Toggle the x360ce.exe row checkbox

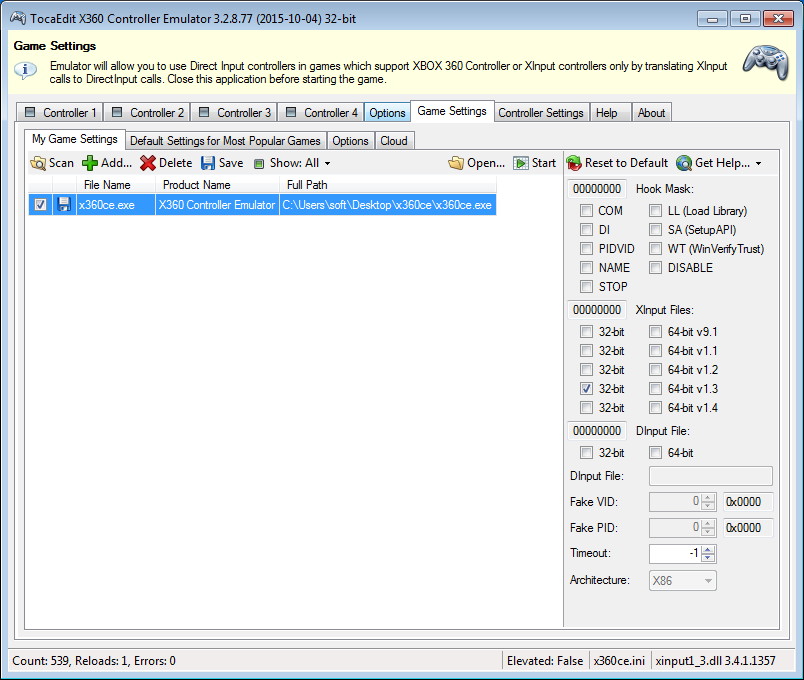(40, 205)
